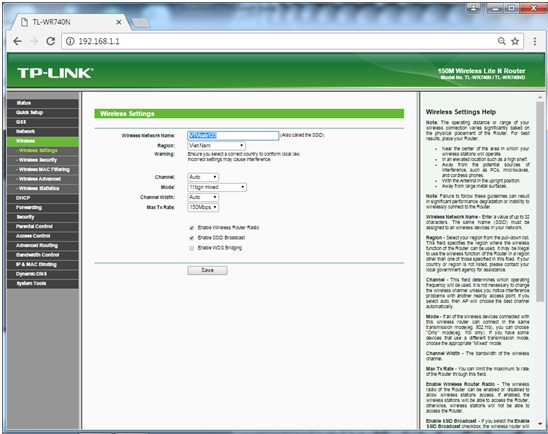Open the Network menu item
Screen dimensions: 548x434
point(43,131)
